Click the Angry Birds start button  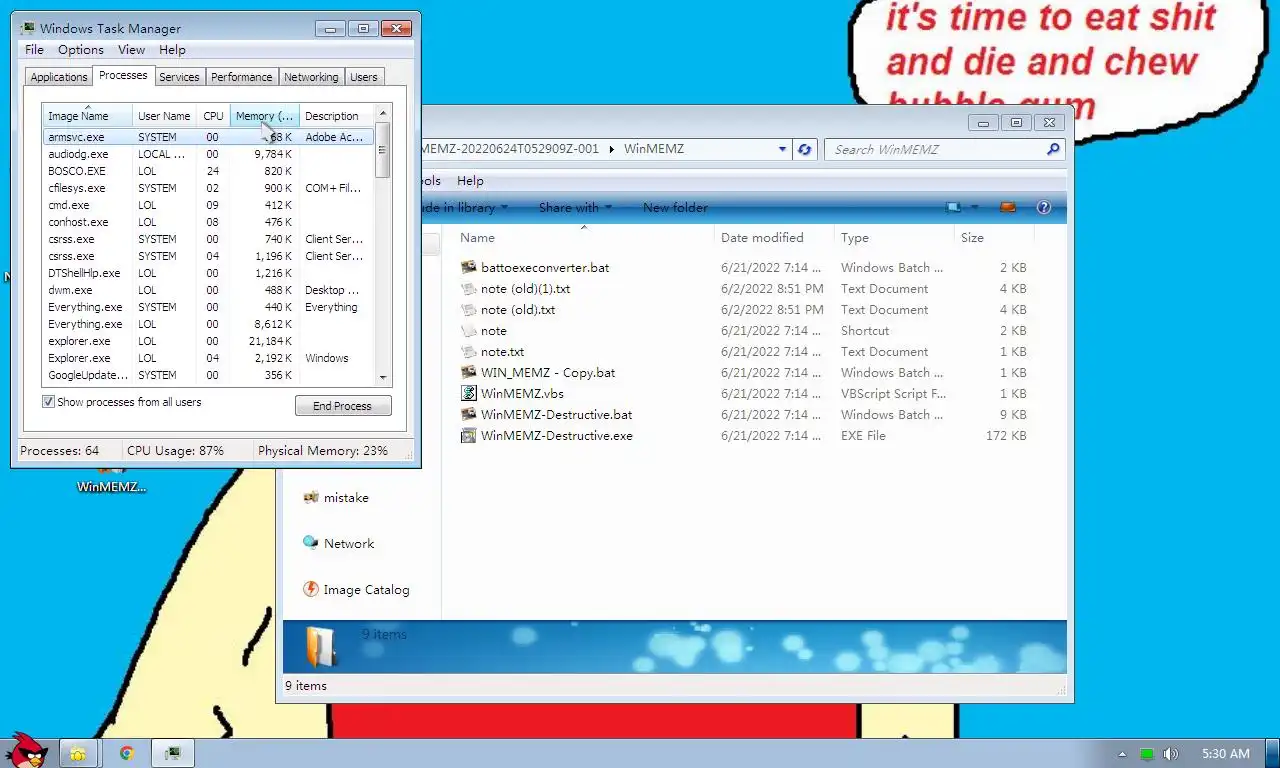click(27, 751)
